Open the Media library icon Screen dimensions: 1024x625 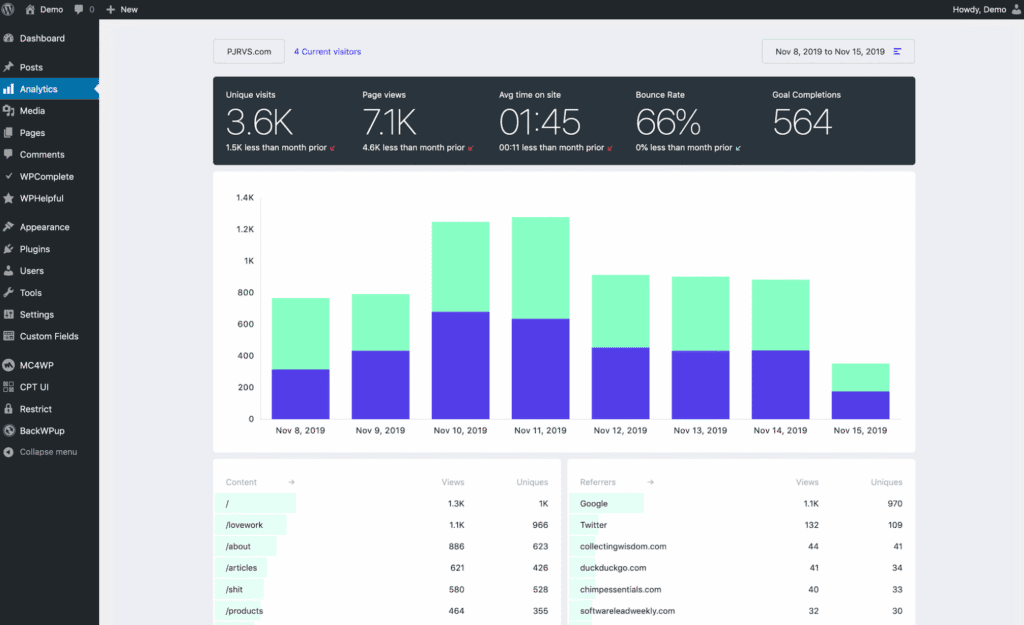[9, 111]
